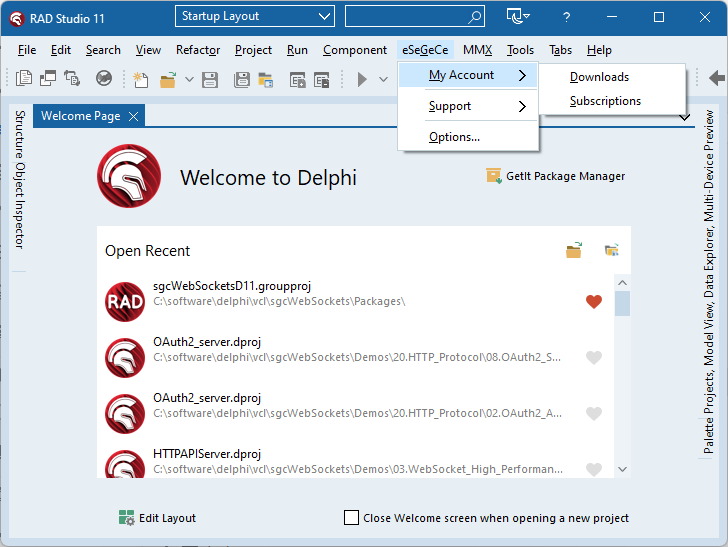728x547 pixels.
Task: Close the Welcome Page tab with its X
Action: point(133,116)
